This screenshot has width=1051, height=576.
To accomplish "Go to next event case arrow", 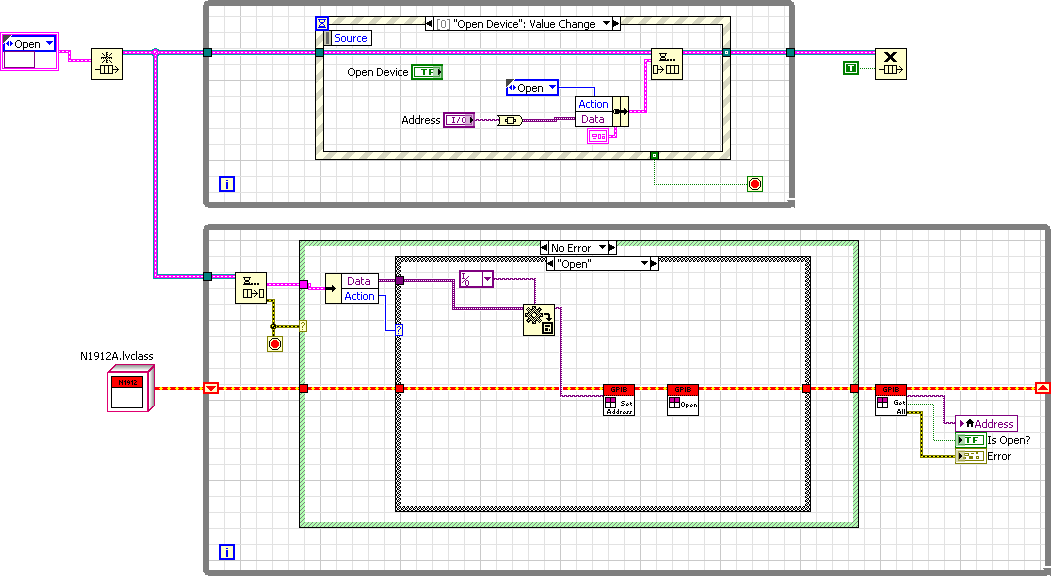I will [x=616, y=23].
